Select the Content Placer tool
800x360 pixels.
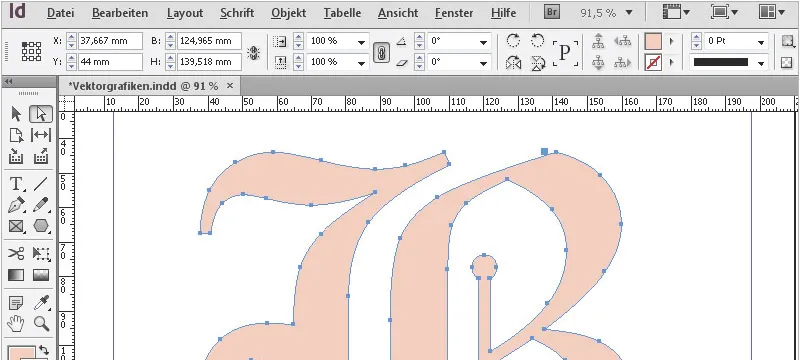click(x=41, y=156)
